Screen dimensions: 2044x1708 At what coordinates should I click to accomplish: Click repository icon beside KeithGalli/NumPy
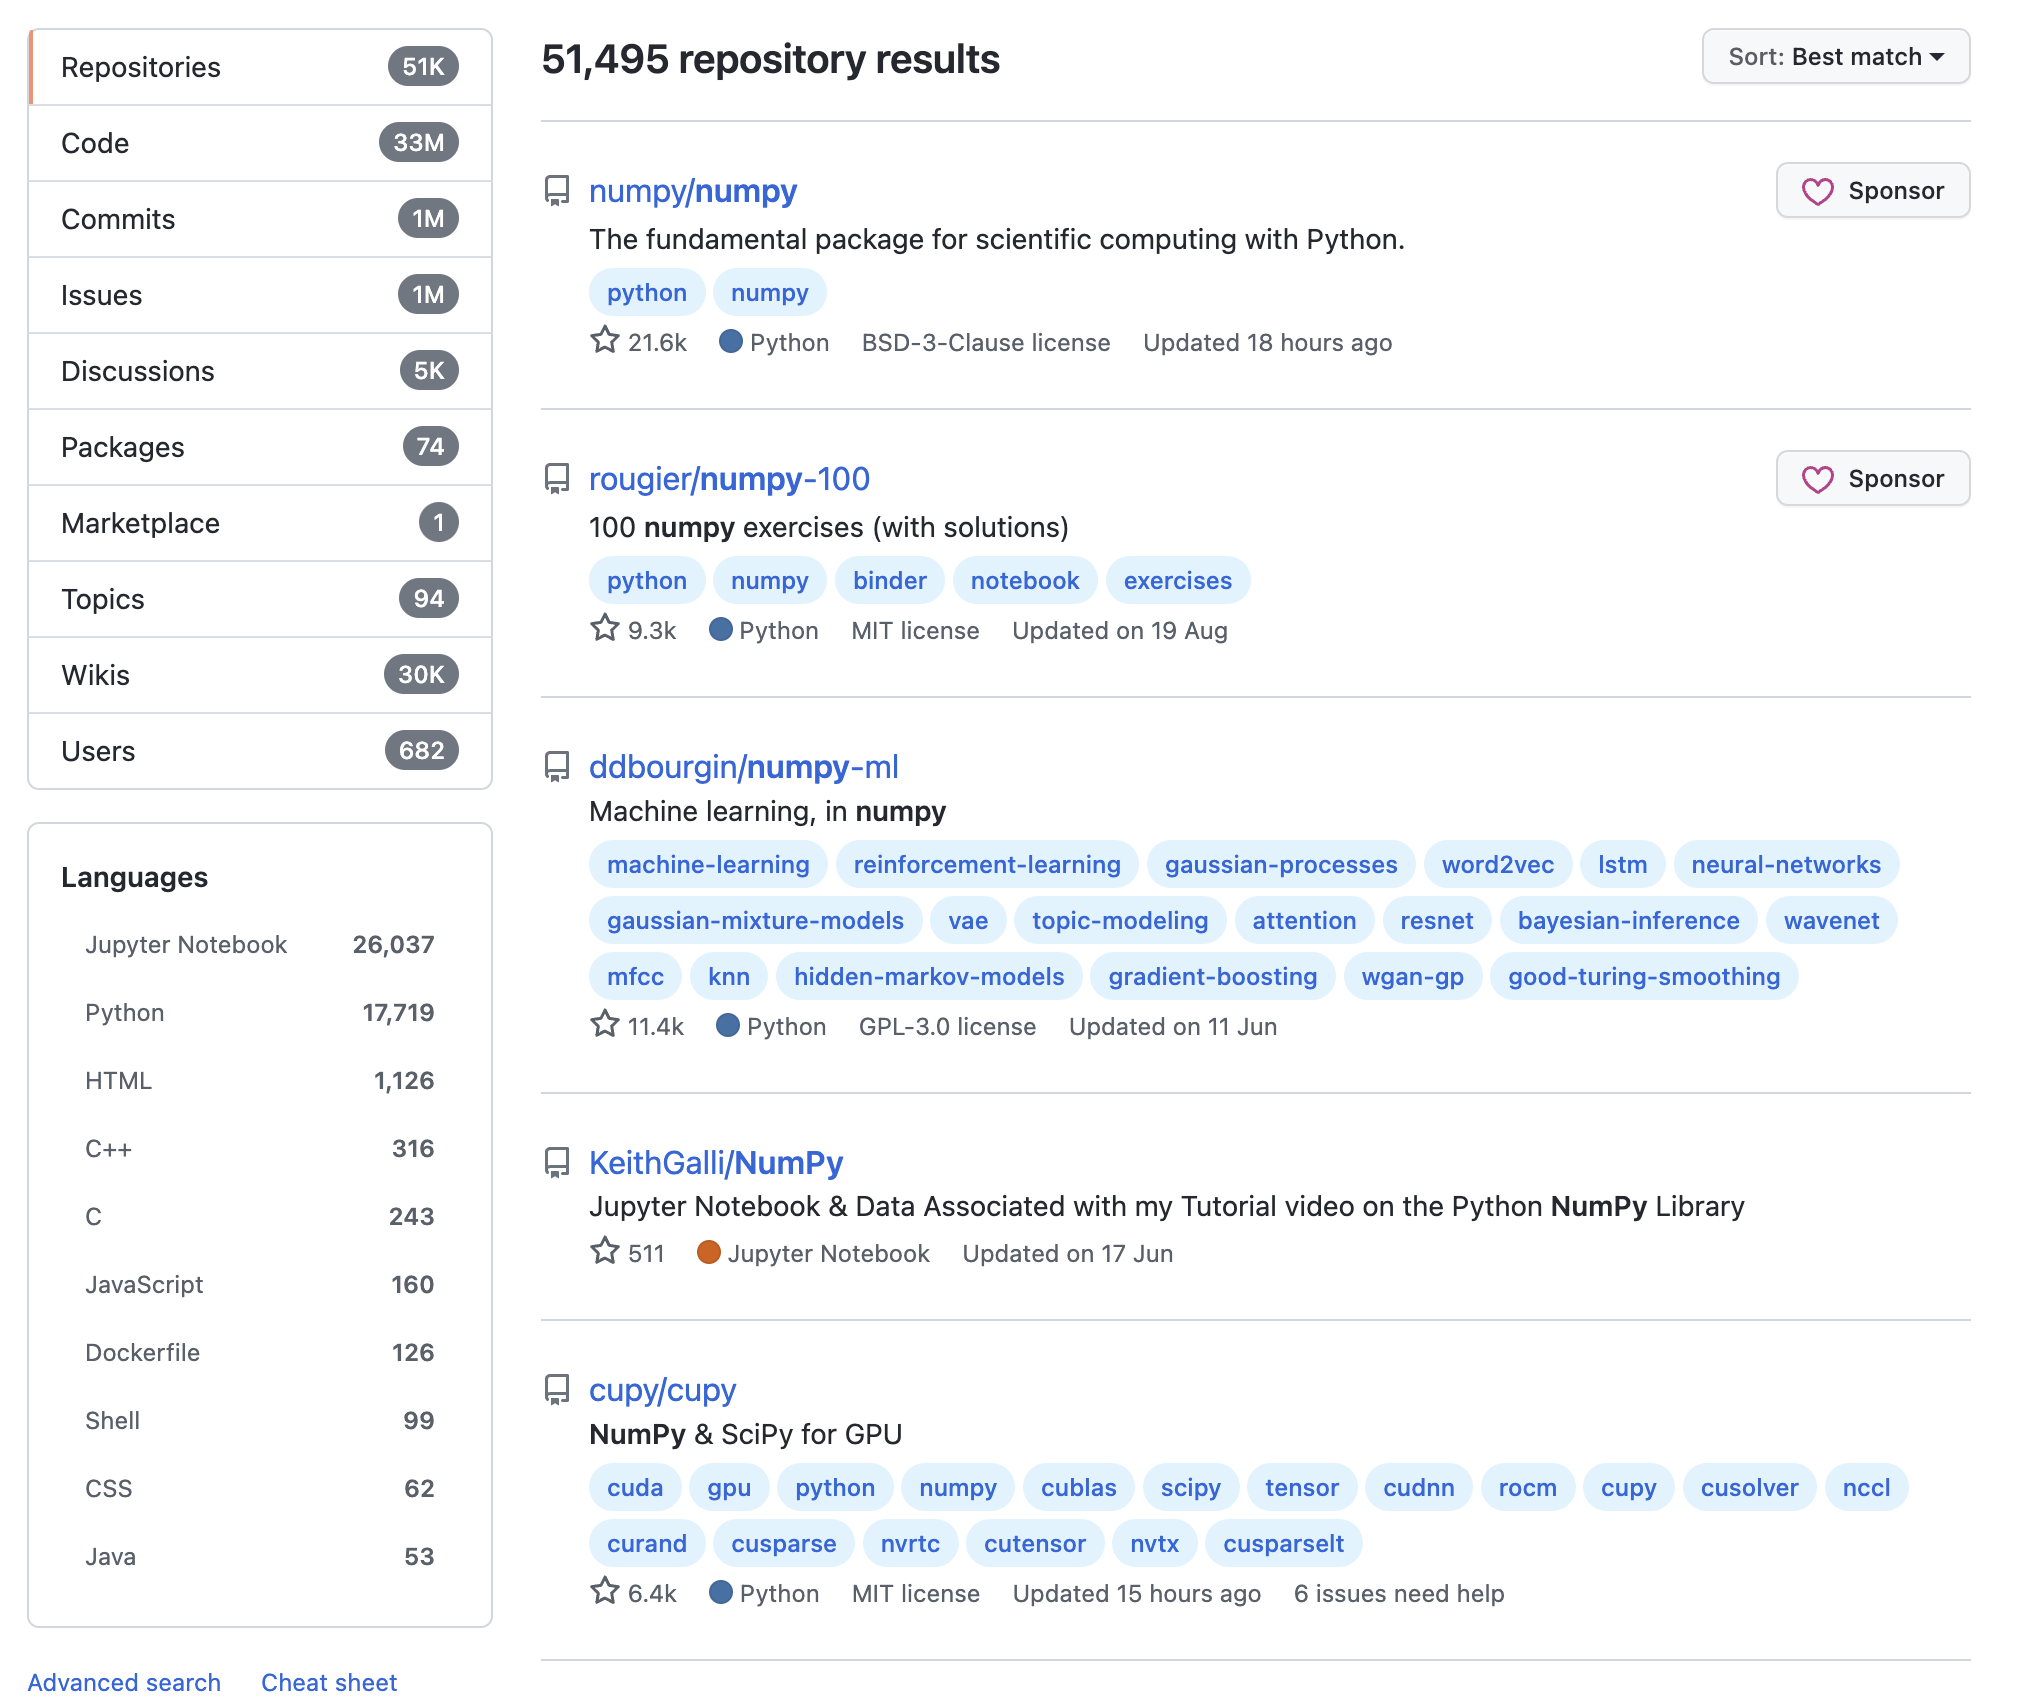click(556, 1162)
